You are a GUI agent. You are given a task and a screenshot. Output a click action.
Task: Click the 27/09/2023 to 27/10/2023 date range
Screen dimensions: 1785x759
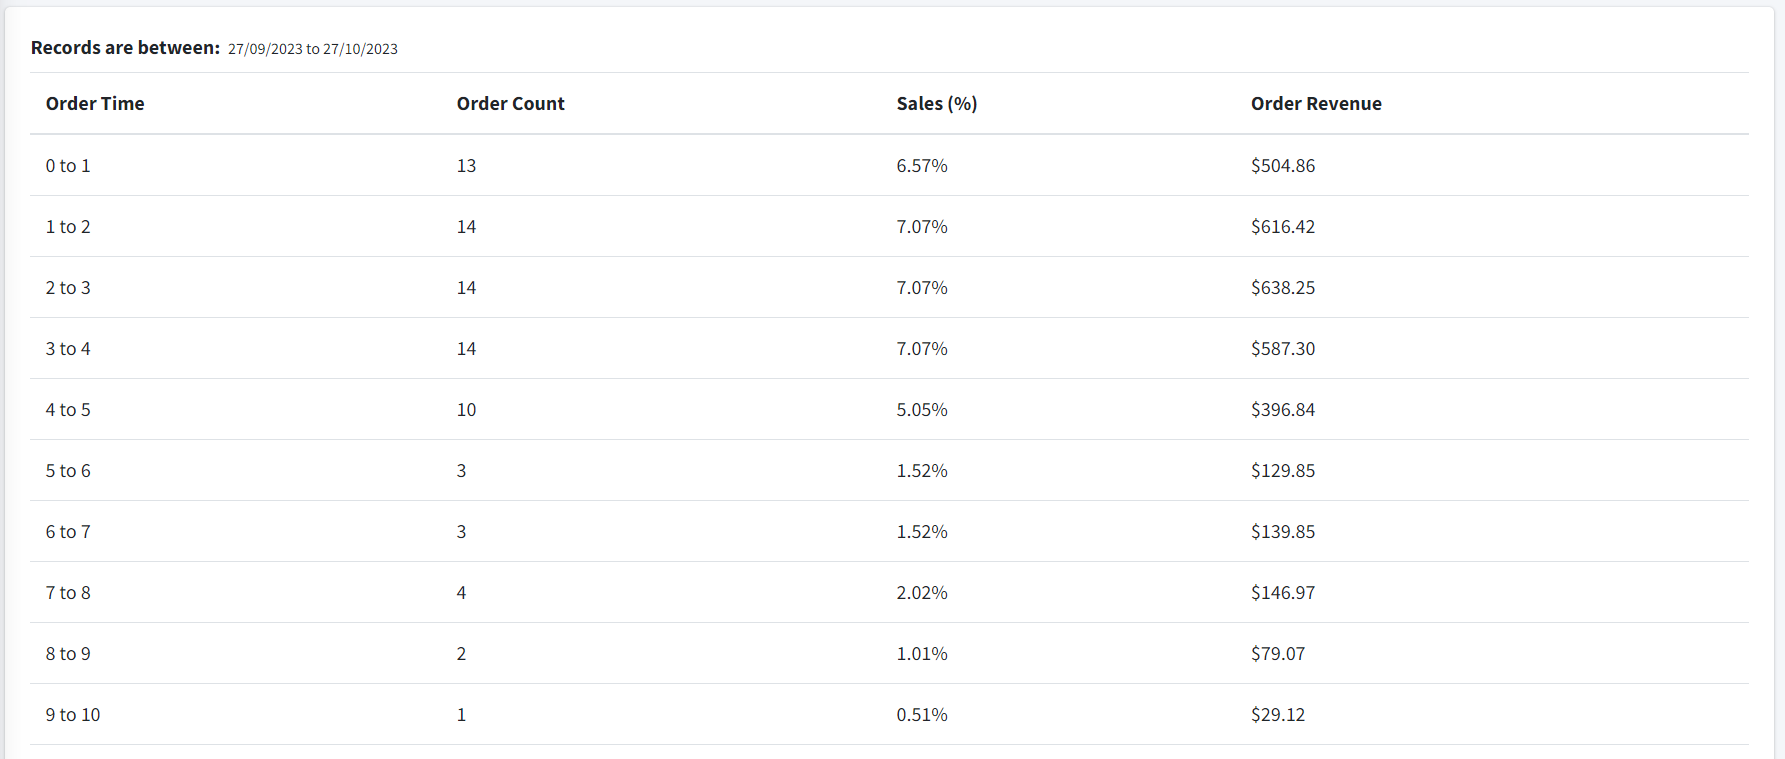(313, 49)
